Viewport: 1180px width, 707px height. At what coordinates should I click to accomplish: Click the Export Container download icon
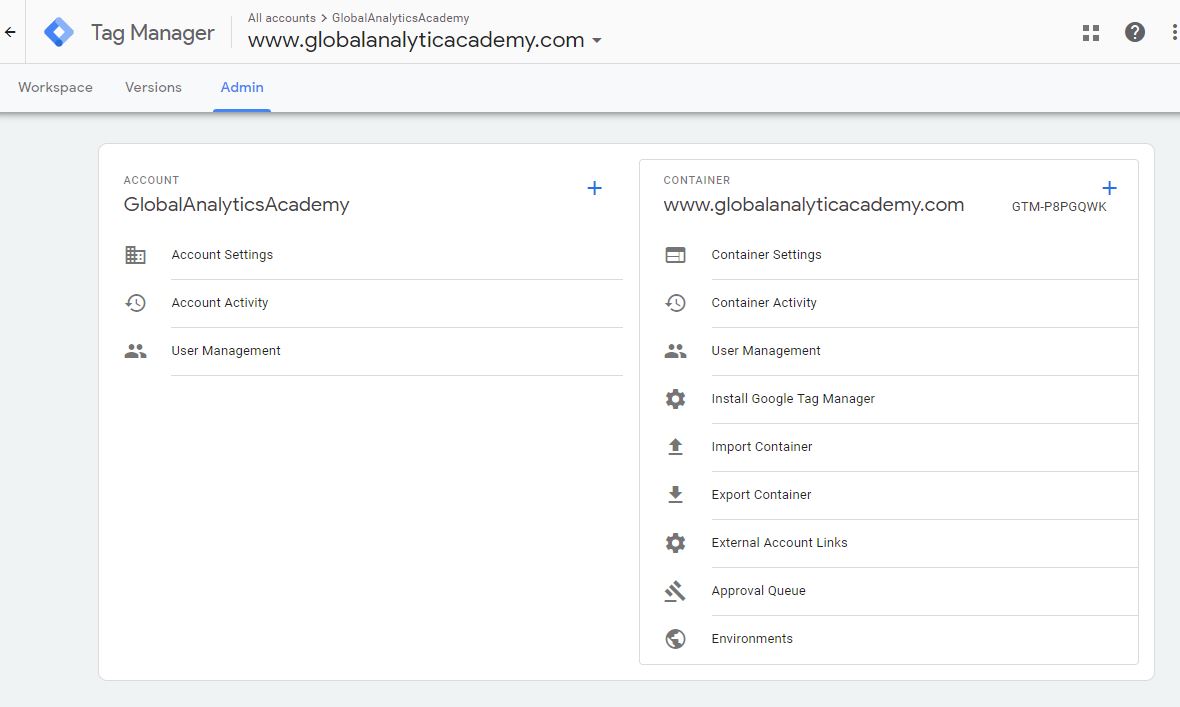[x=675, y=495]
